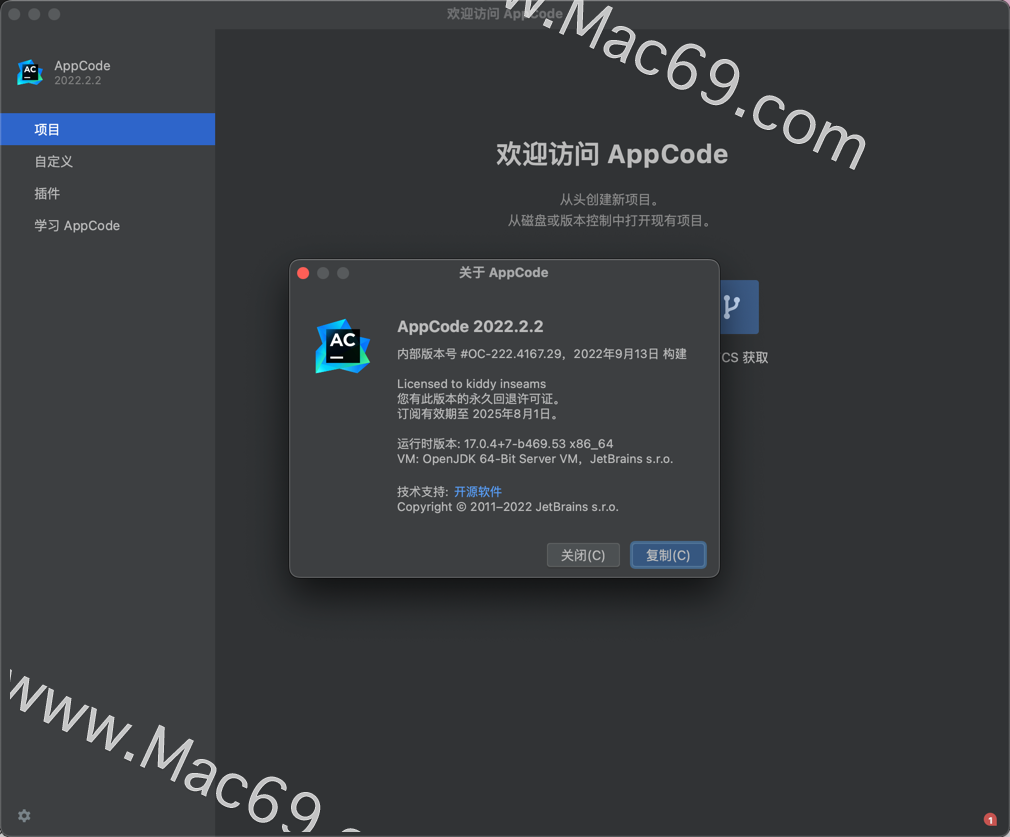Click the Licensed to kiddy inseams text
Image resolution: width=1010 pixels, height=837 pixels.
472,383
